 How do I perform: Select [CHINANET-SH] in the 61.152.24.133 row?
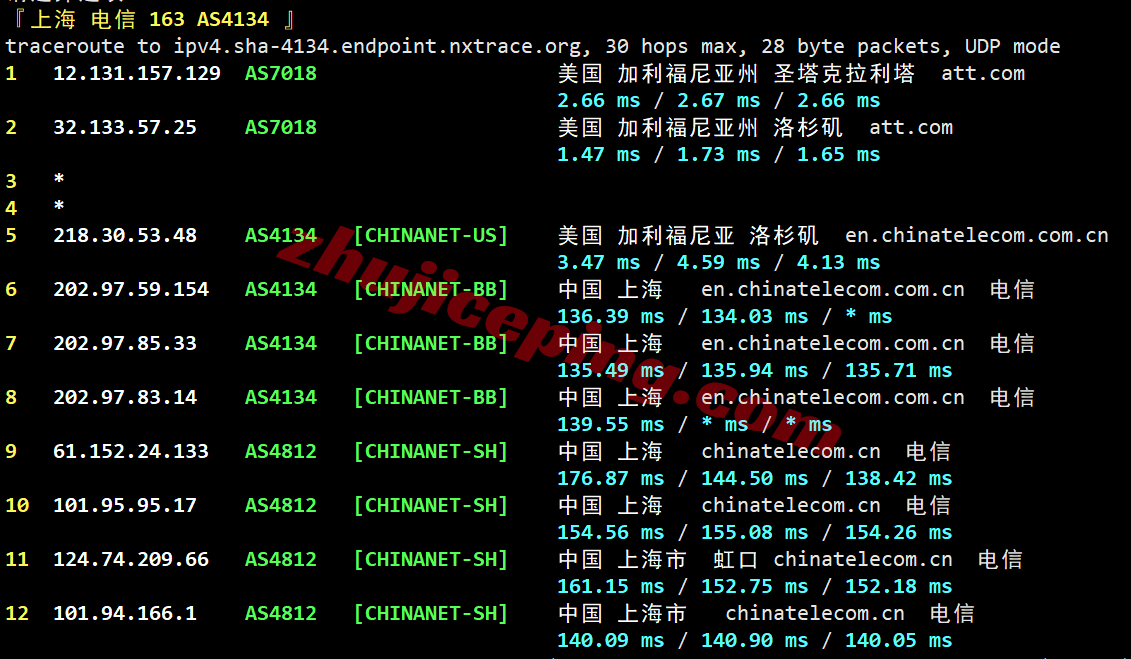(x=431, y=452)
